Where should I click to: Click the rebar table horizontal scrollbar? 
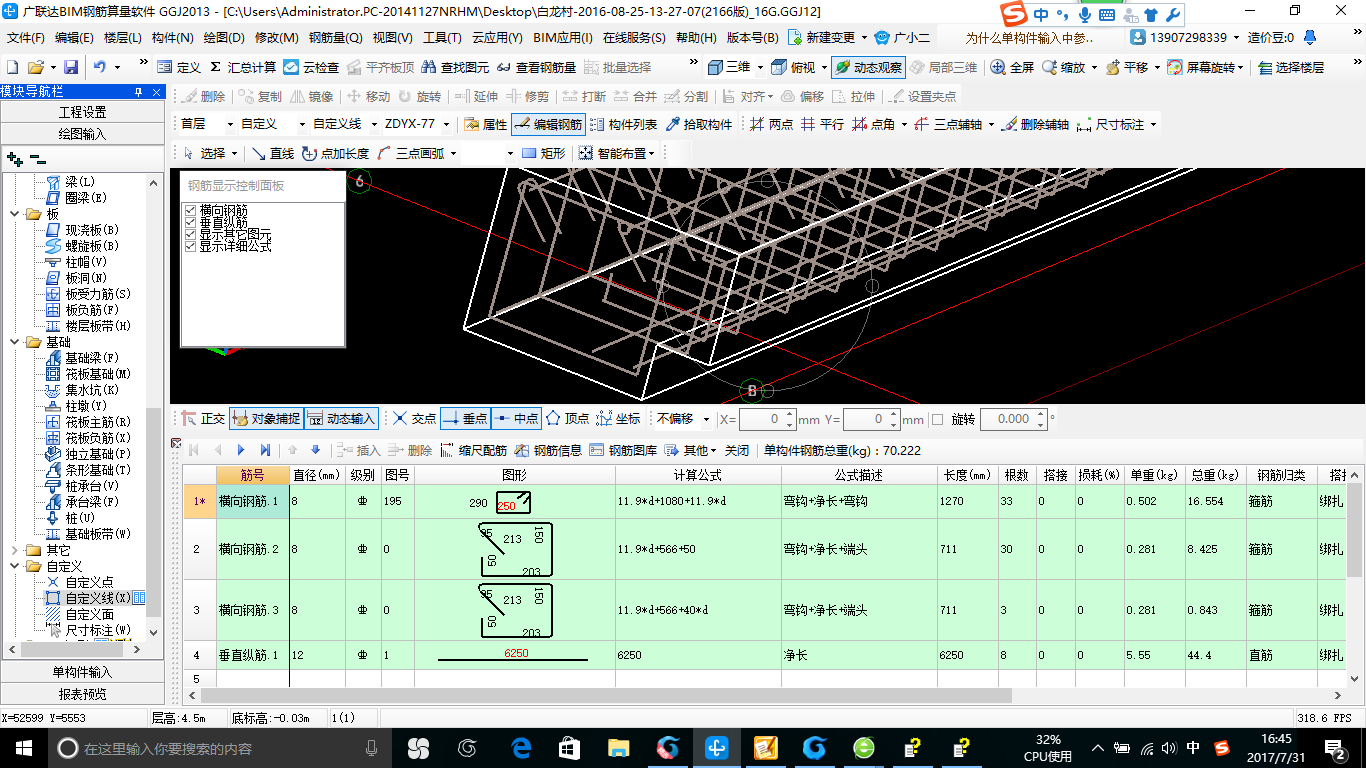608,695
